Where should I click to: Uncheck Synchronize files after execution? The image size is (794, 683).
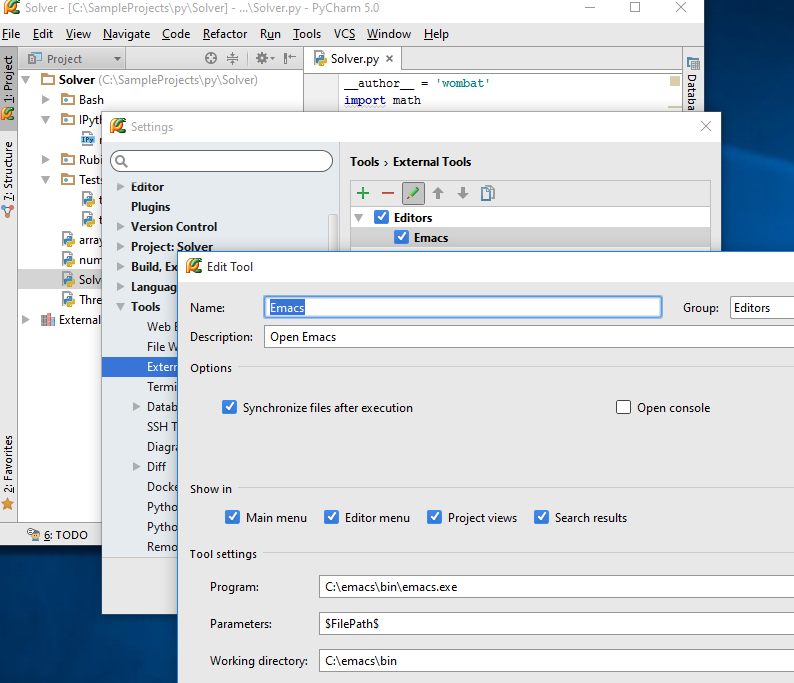coord(229,407)
